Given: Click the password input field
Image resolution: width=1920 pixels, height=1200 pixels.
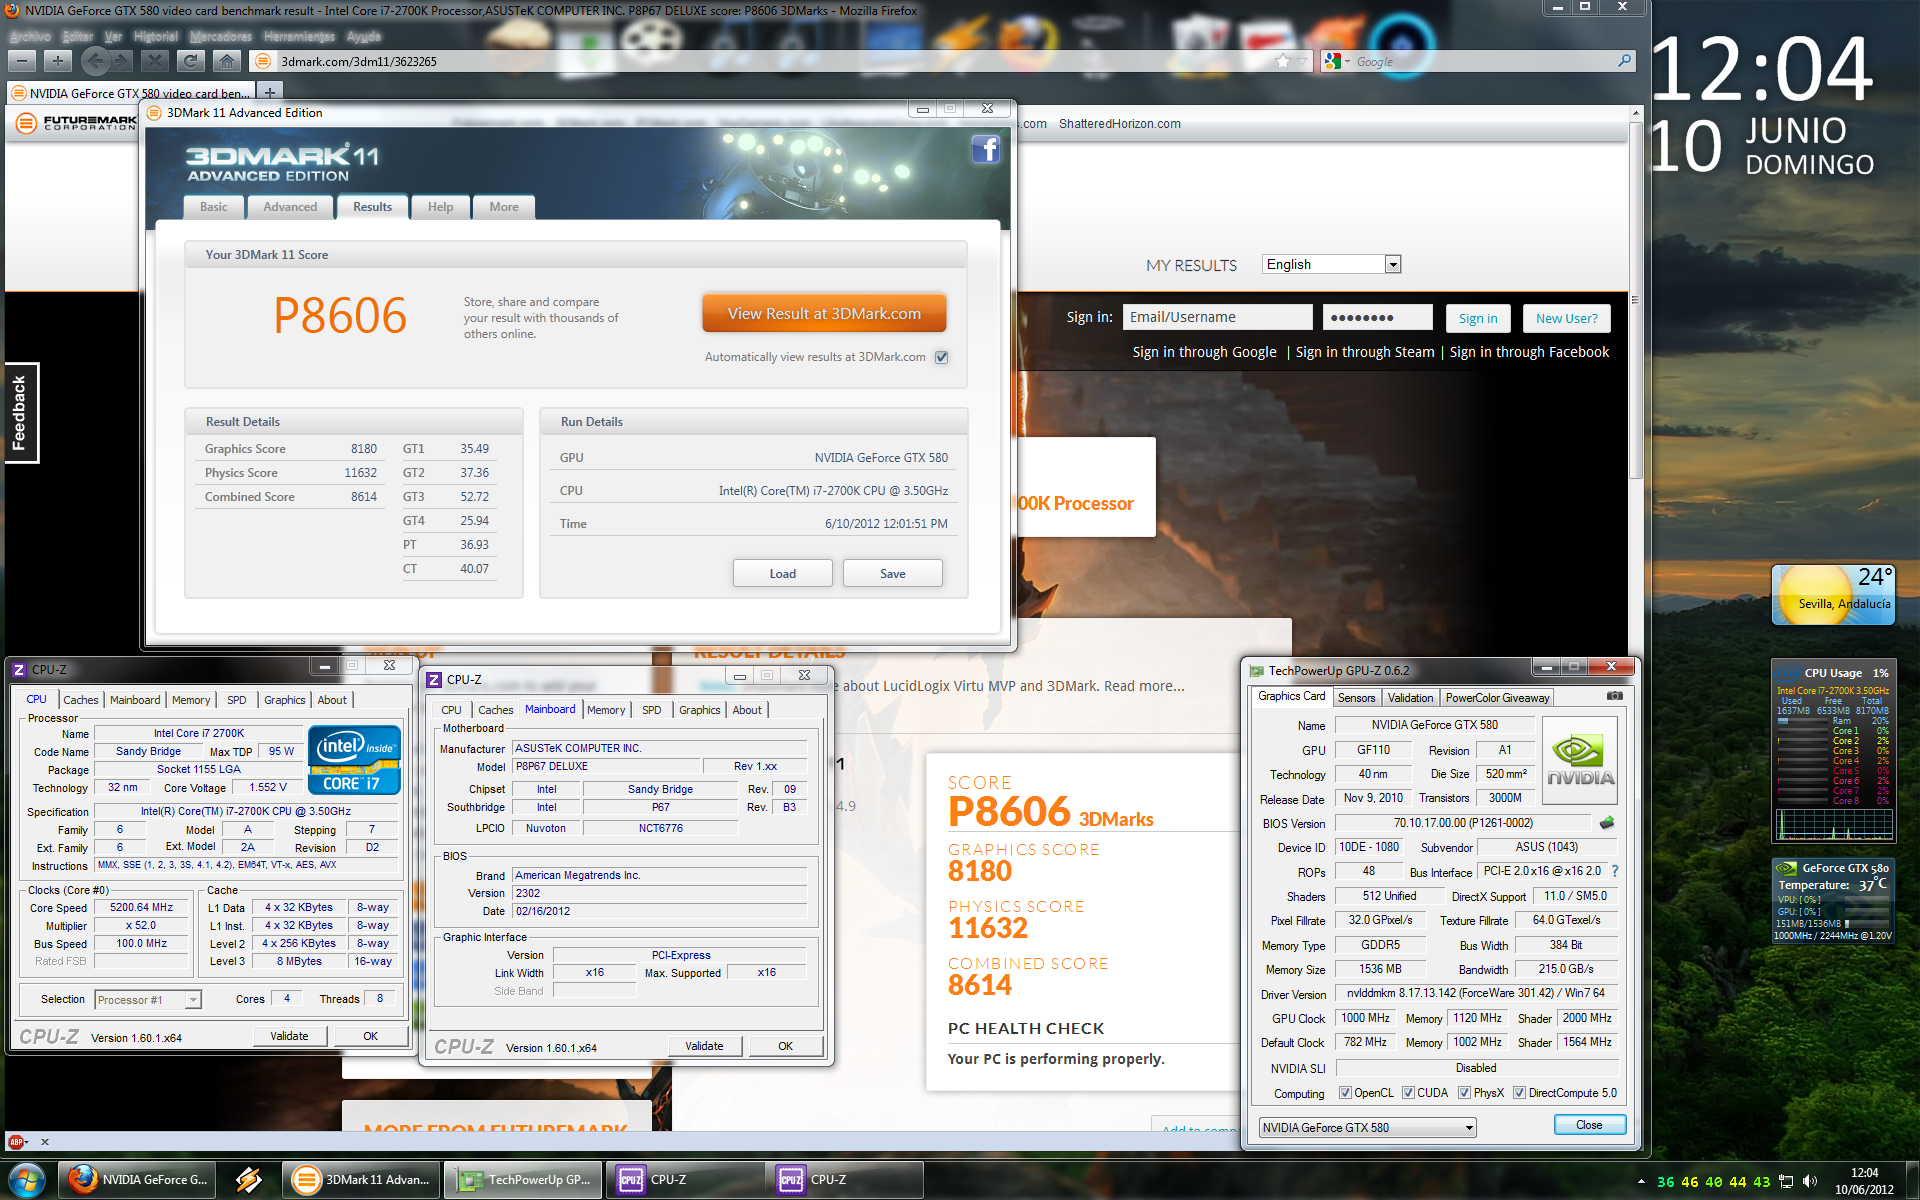Looking at the screenshot, I should click(1377, 317).
